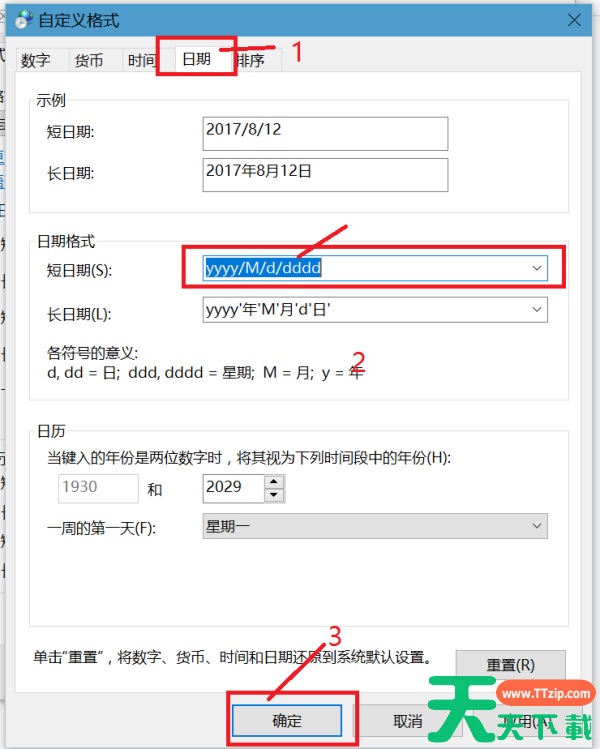Click the 一周的第一天(F): label
This screenshot has height=749, width=600.
click(x=101, y=528)
